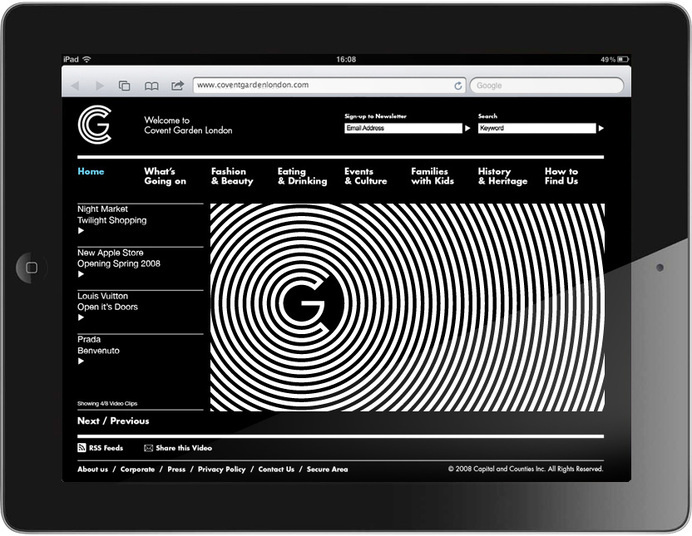Reload the page with refresh icon
The width and height of the screenshot is (692, 536).
tap(458, 86)
